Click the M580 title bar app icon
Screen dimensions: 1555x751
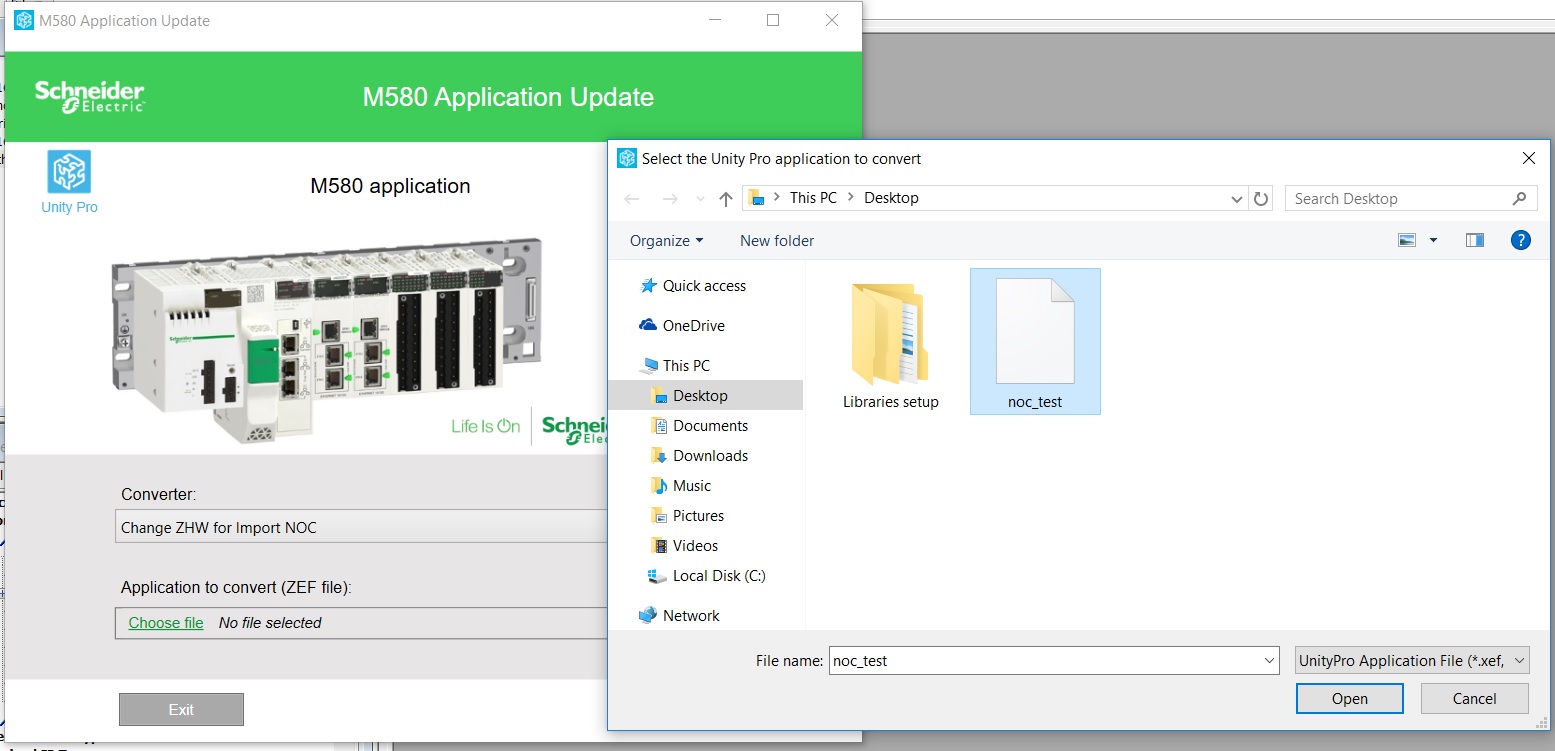point(24,21)
